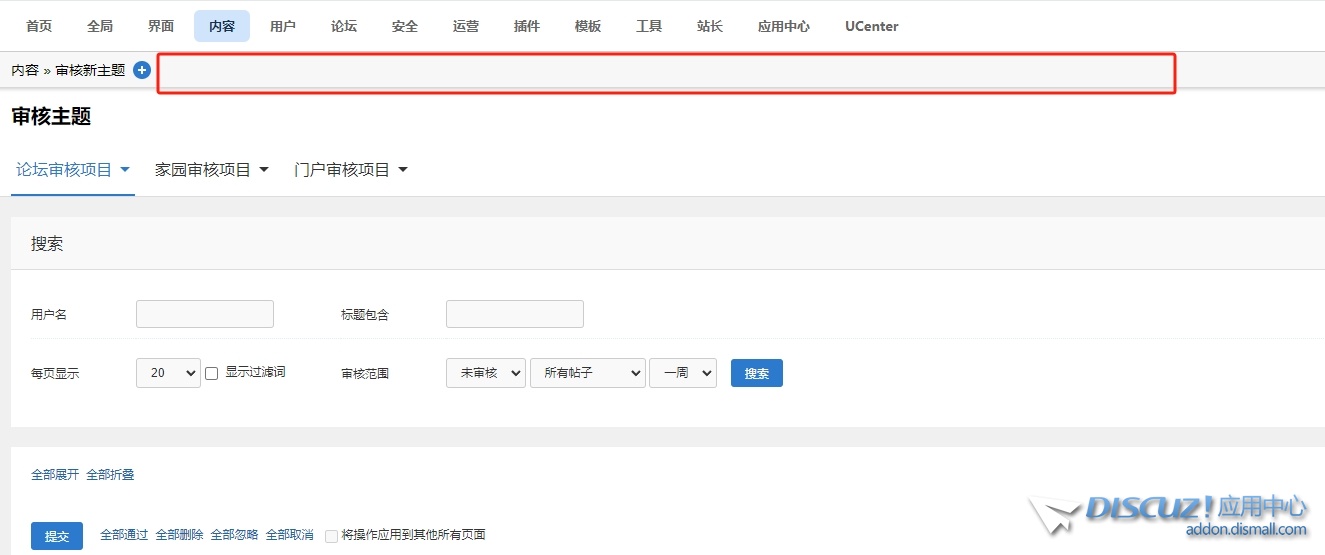Toggle the 将操作应用到其他所有页面 checkbox
Image resolution: width=1325 pixels, height=555 pixels.
(332, 536)
